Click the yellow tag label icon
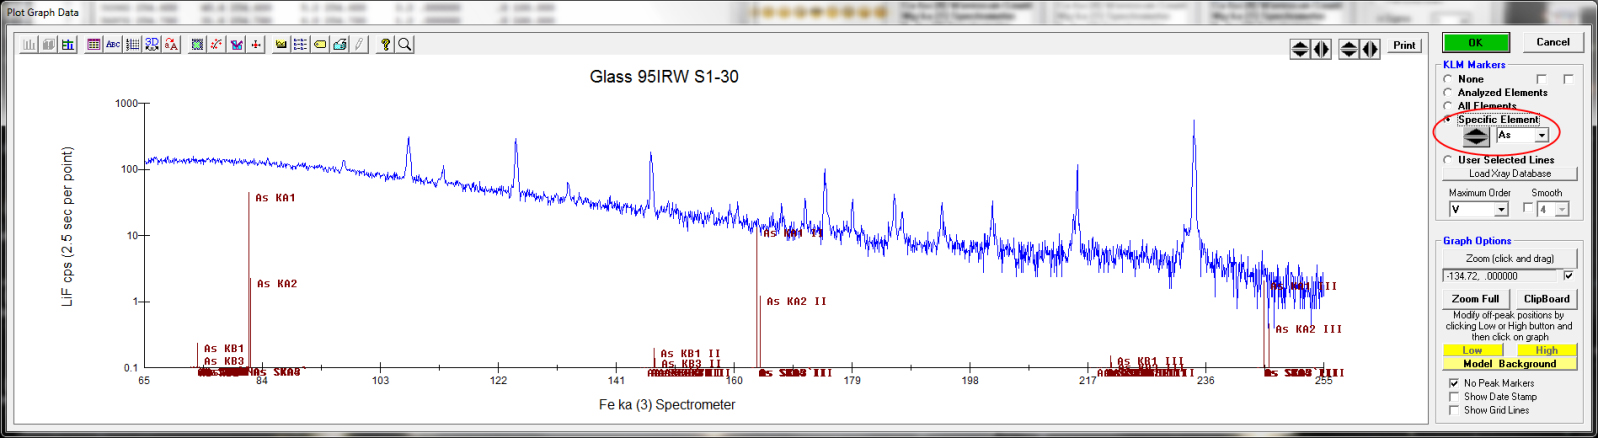1598x438 pixels. 320,45
